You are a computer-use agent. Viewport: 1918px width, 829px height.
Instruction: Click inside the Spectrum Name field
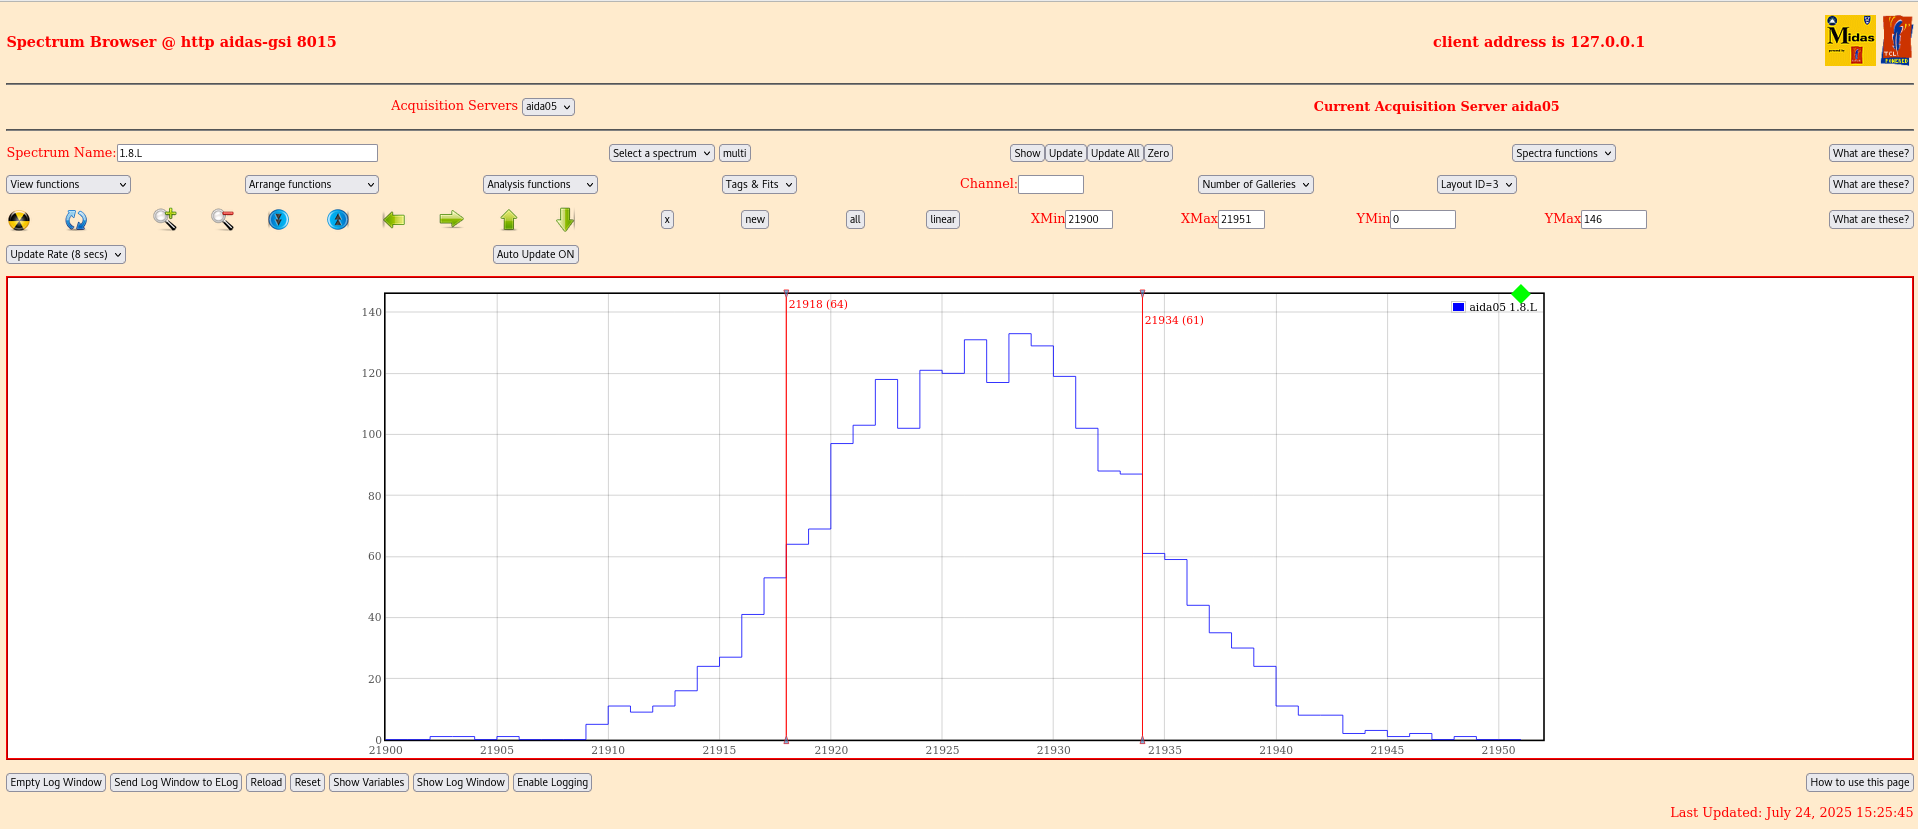(247, 153)
